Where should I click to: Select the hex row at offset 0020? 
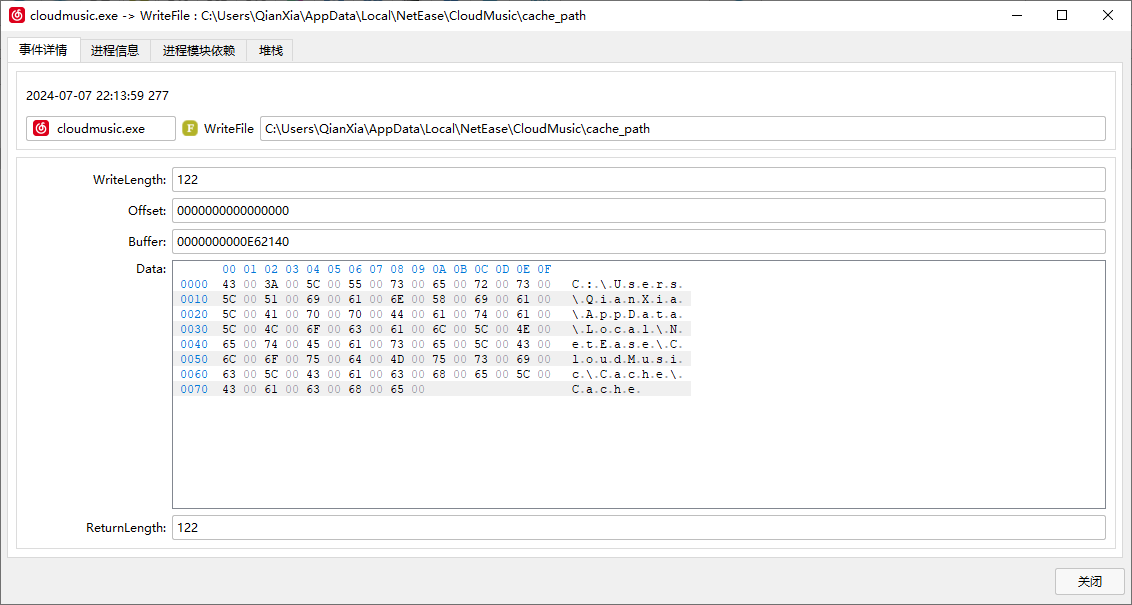(x=432, y=314)
